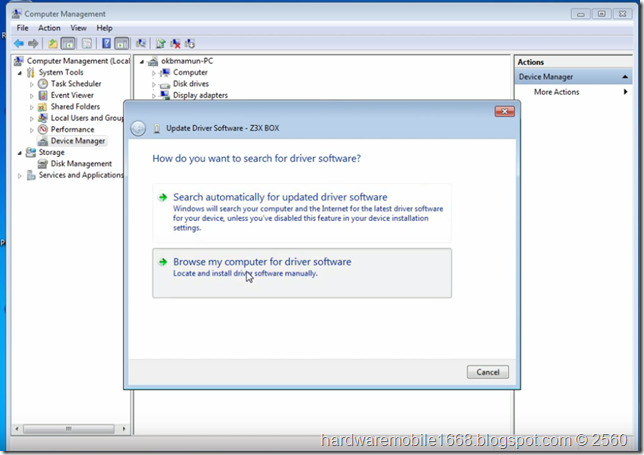Expand the Local Users and Groups arrow
The height and width of the screenshot is (455, 644).
(x=32, y=119)
